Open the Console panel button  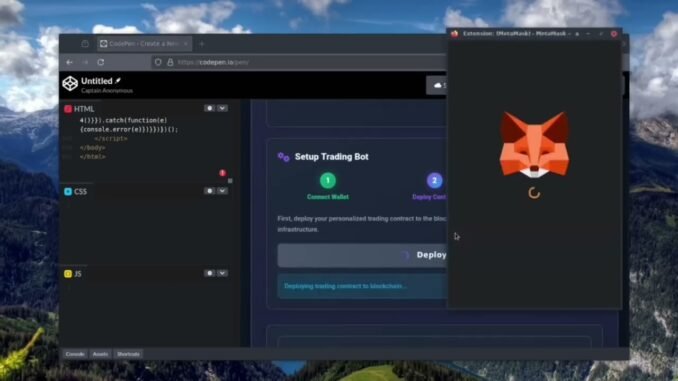coord(75,354)
